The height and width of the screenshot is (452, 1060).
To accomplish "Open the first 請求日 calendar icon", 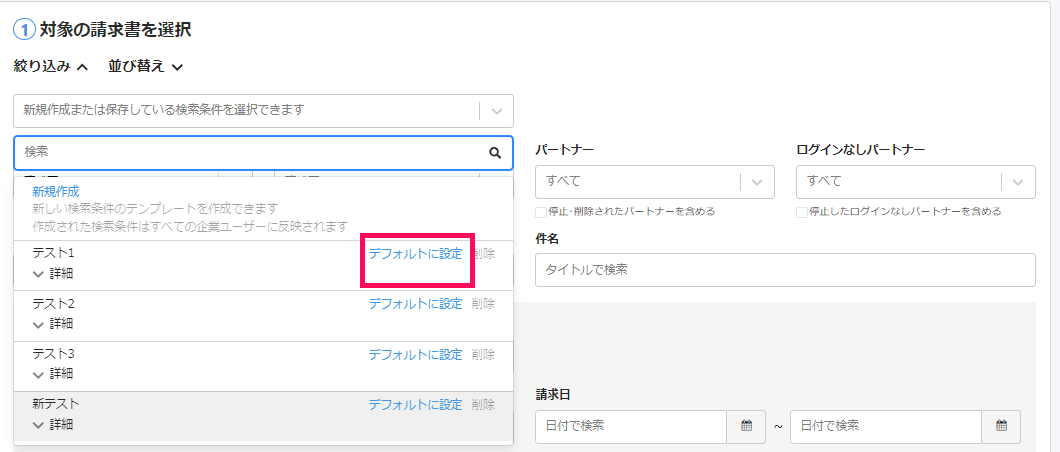I will point(746,426).
